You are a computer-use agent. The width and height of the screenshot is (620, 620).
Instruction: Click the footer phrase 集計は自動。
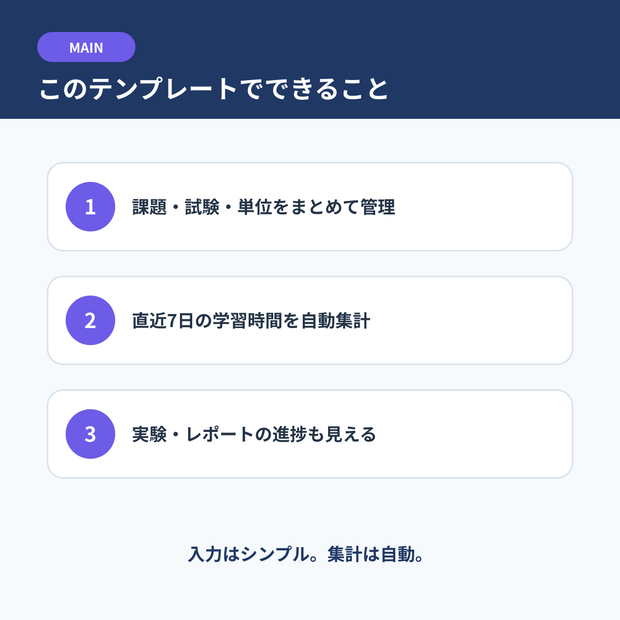click(x=376, y=554)
